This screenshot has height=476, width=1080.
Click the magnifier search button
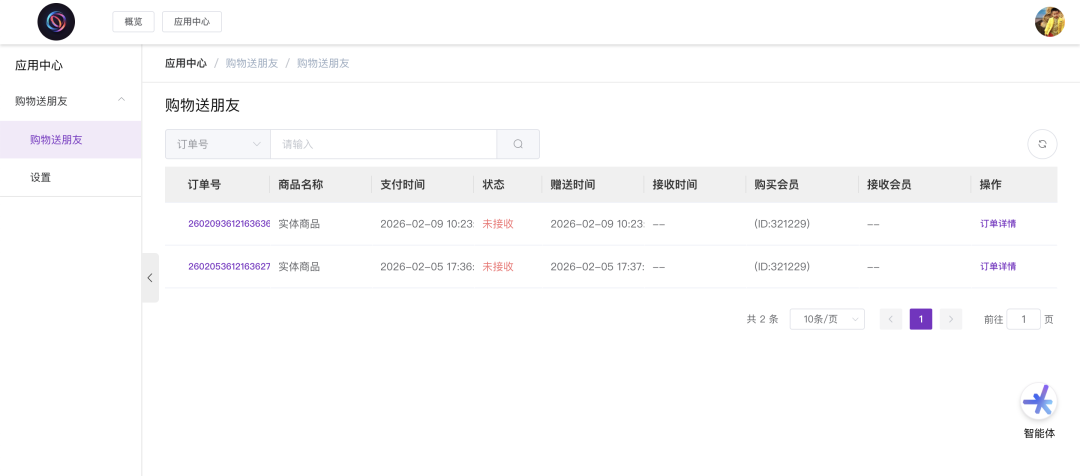[x=518, y=144]
